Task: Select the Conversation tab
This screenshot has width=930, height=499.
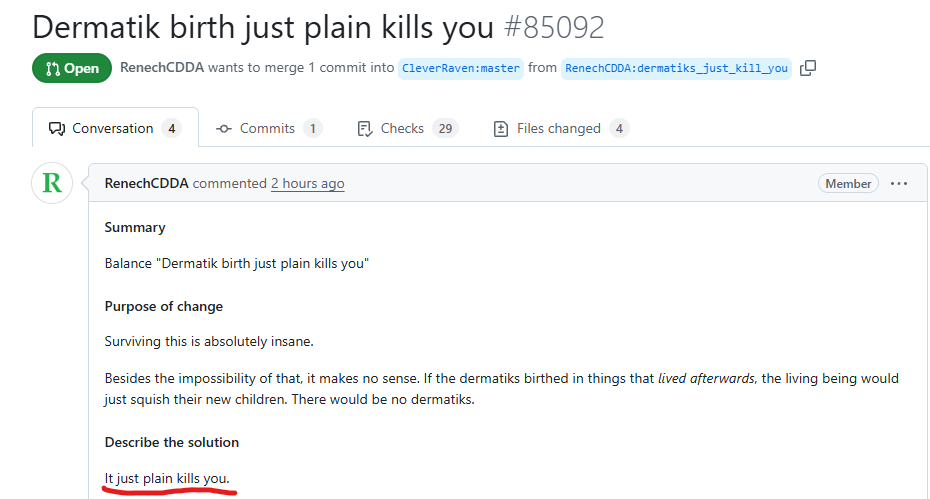Action: [x=113, y=129]
